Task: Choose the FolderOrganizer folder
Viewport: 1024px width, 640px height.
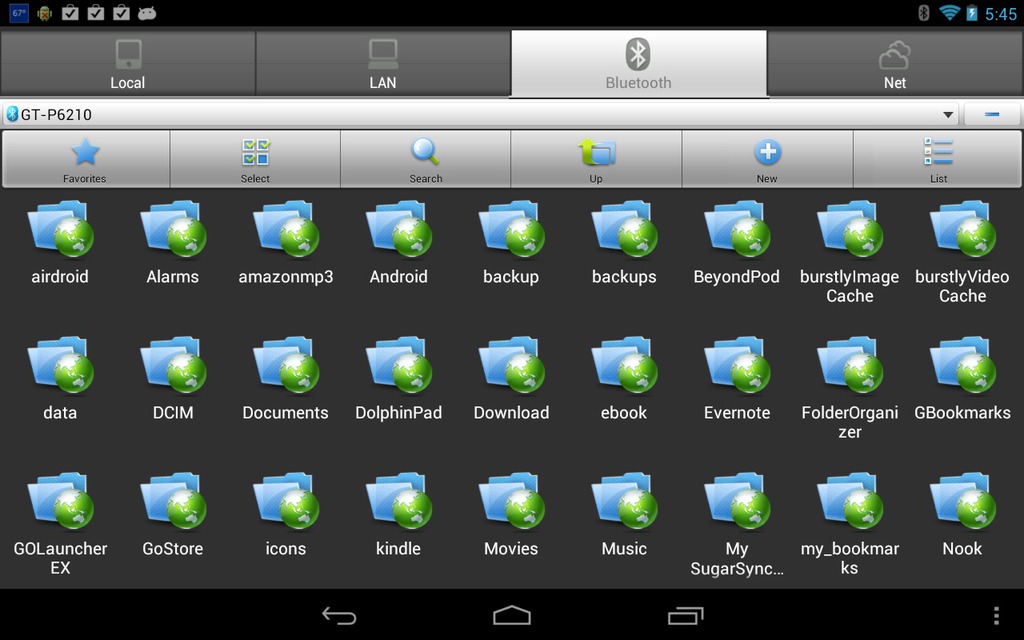Action: tap(850, 388)
